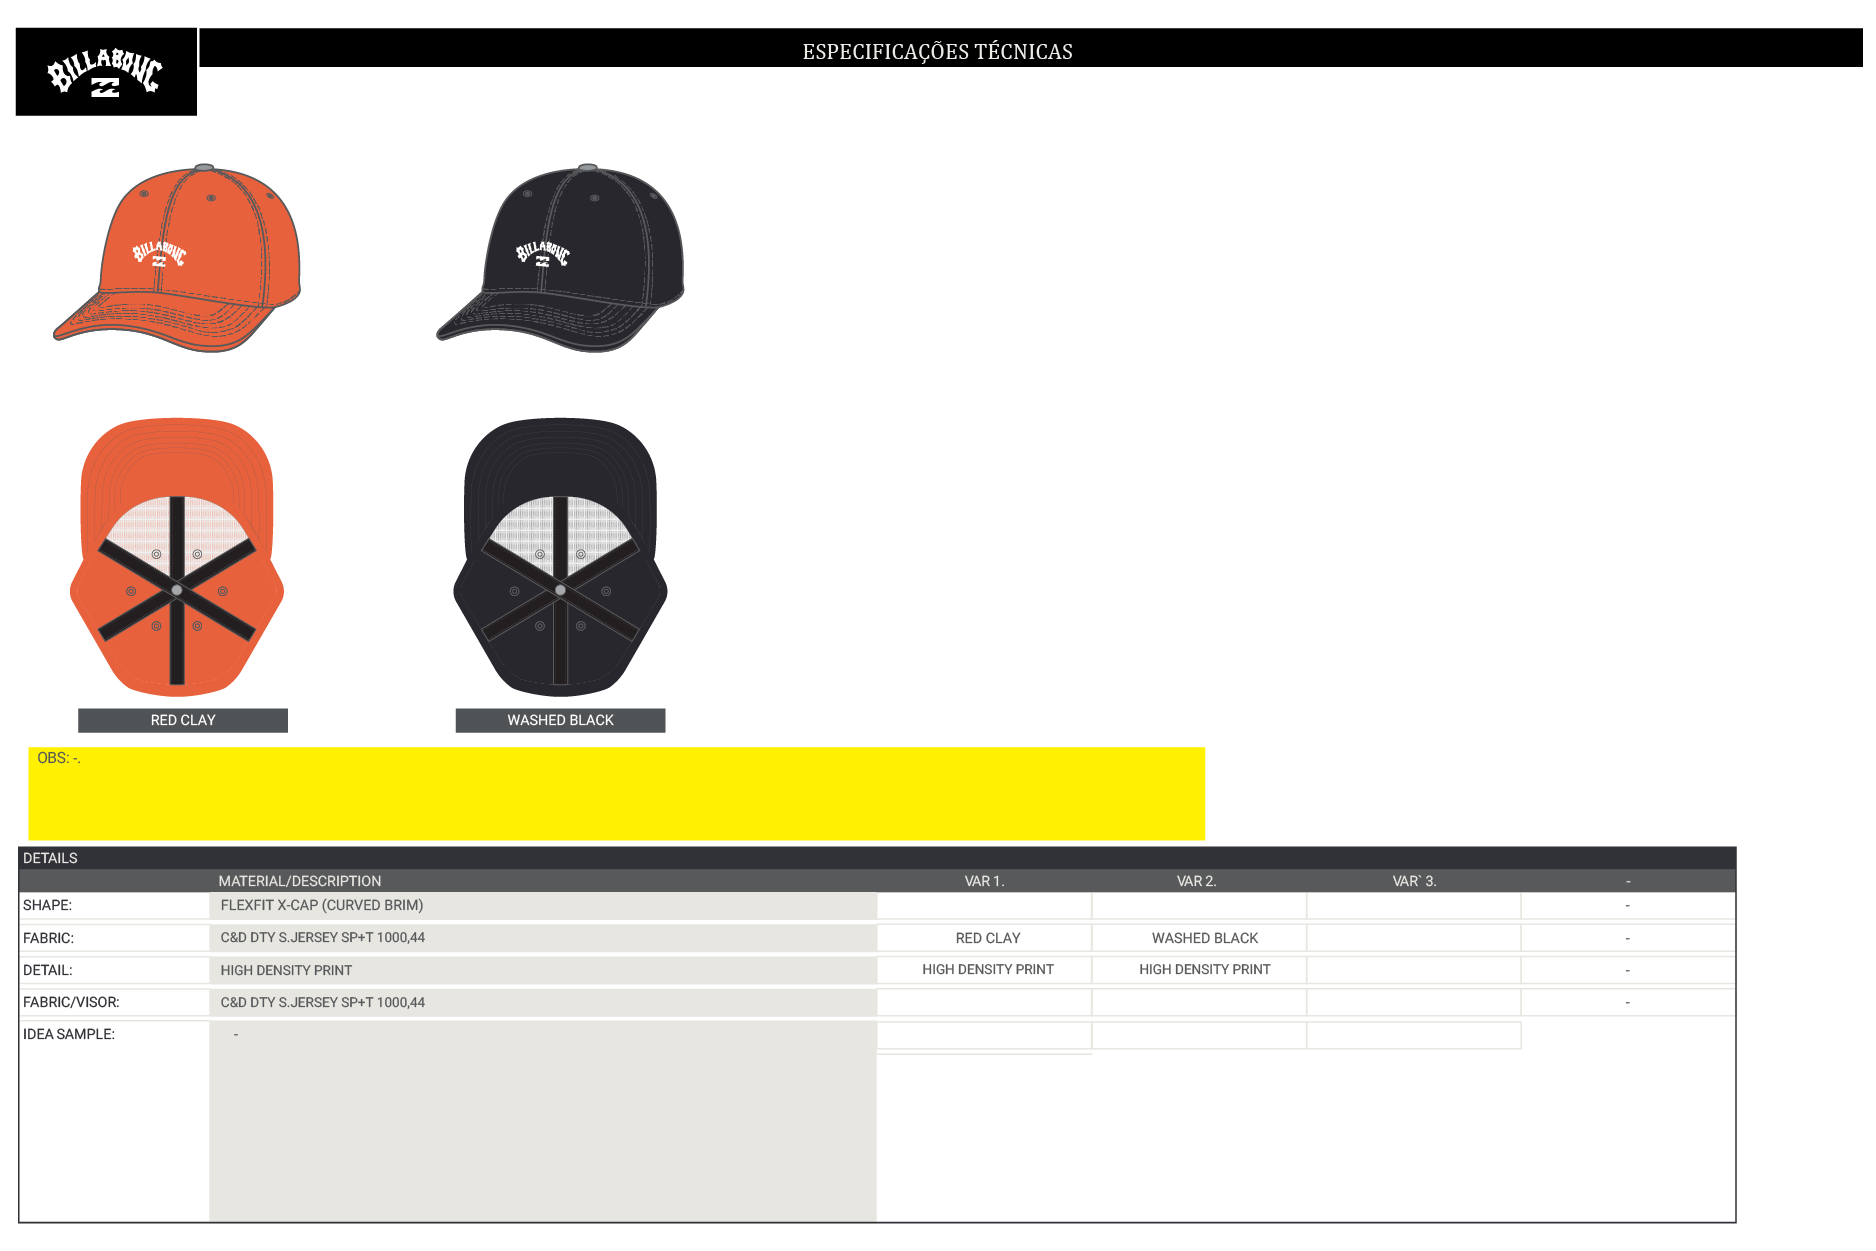Image resolution: width=1876 pixels, height=1251 pixels.
Task: Click the ESPECIFICAÇÕES TÉCNICAS title bar
Action: point(1031,48)
